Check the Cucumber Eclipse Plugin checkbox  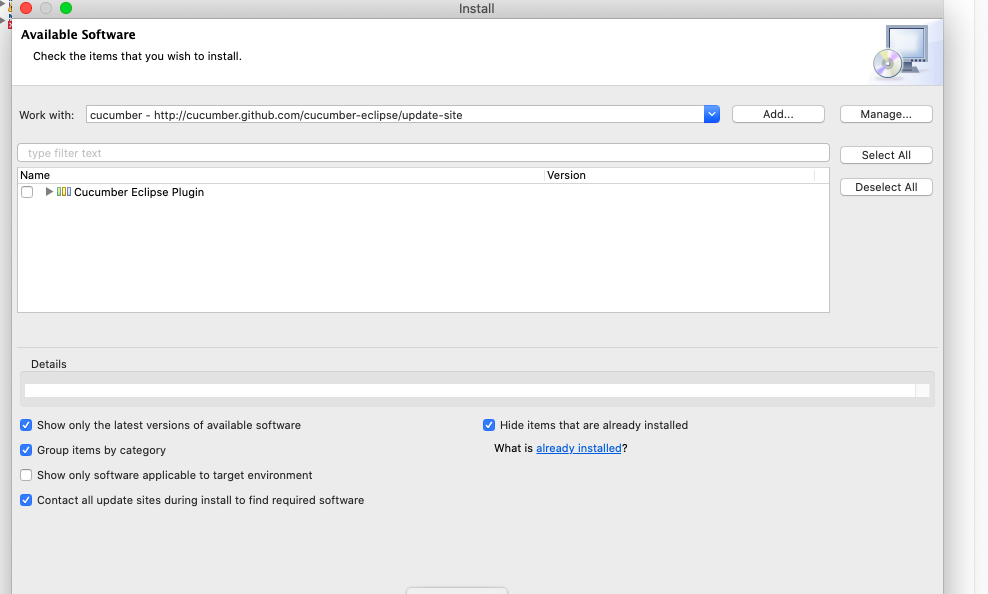[27, 192]
